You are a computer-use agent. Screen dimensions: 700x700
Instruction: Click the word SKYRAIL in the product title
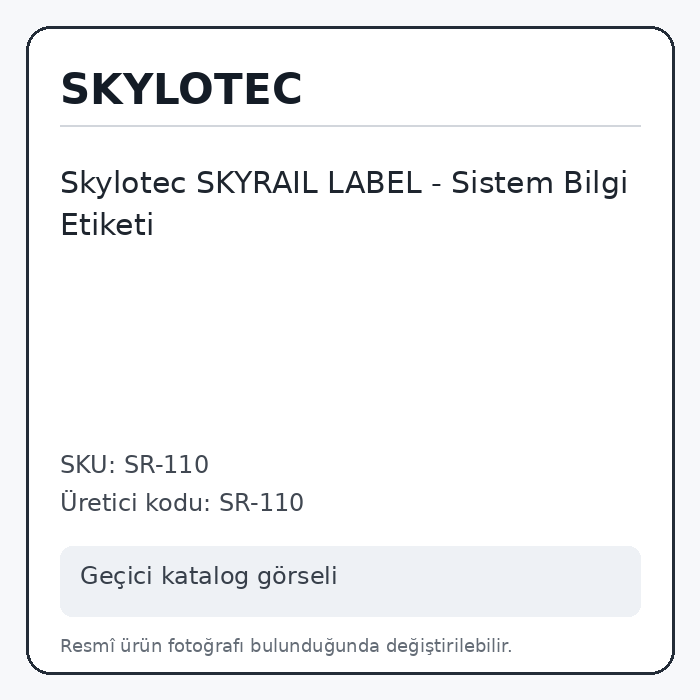coord(257,183)
